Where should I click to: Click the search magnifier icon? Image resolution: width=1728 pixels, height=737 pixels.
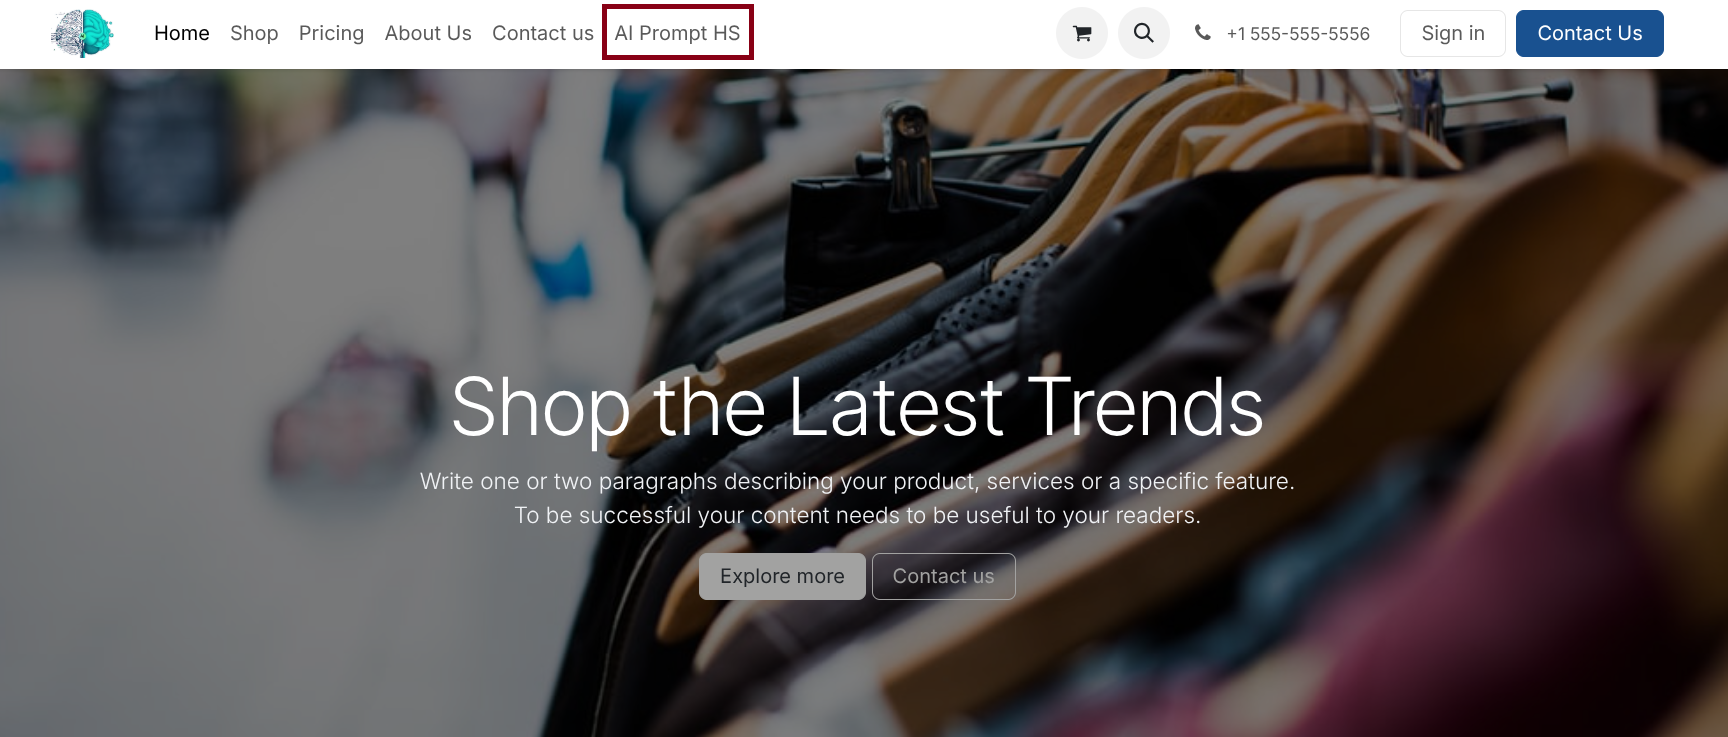pos(1144,33)
